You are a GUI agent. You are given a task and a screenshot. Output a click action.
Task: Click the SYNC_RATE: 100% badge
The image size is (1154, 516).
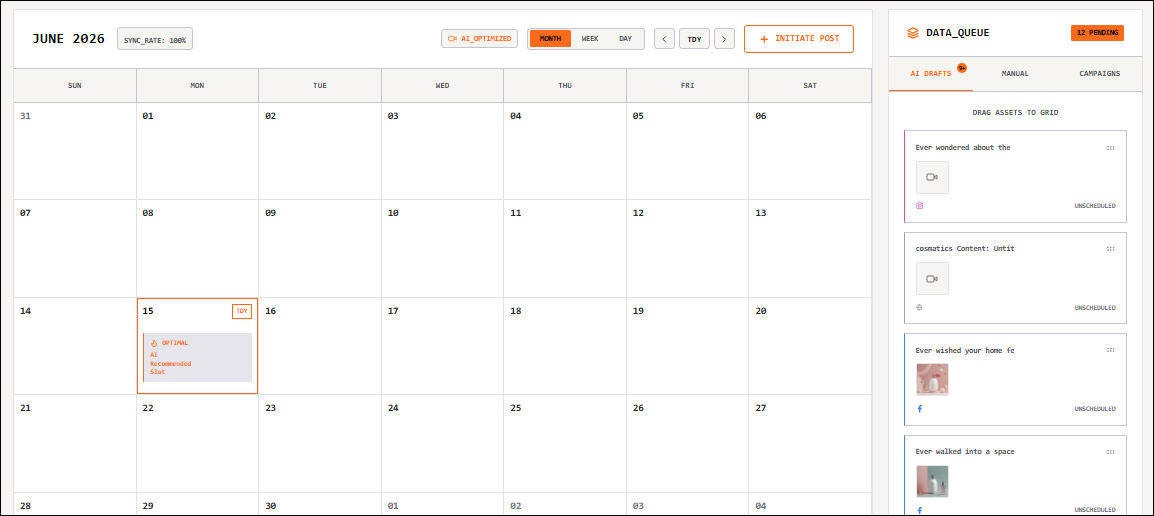[155, 39]
